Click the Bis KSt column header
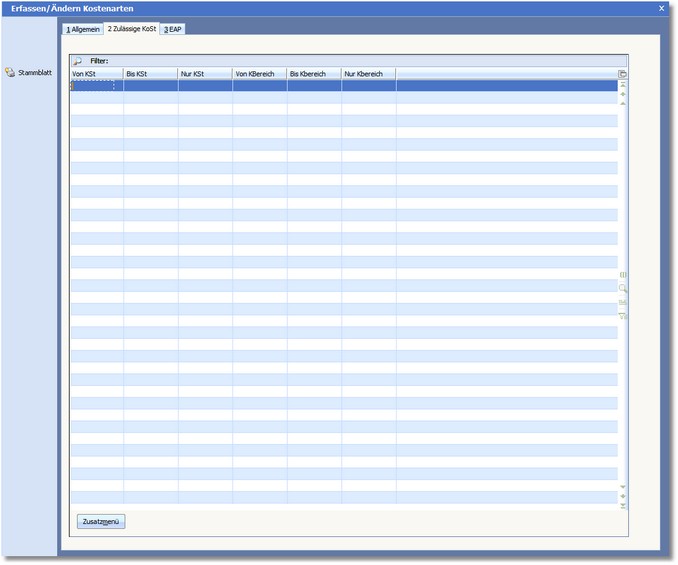 tap(150, 74)
